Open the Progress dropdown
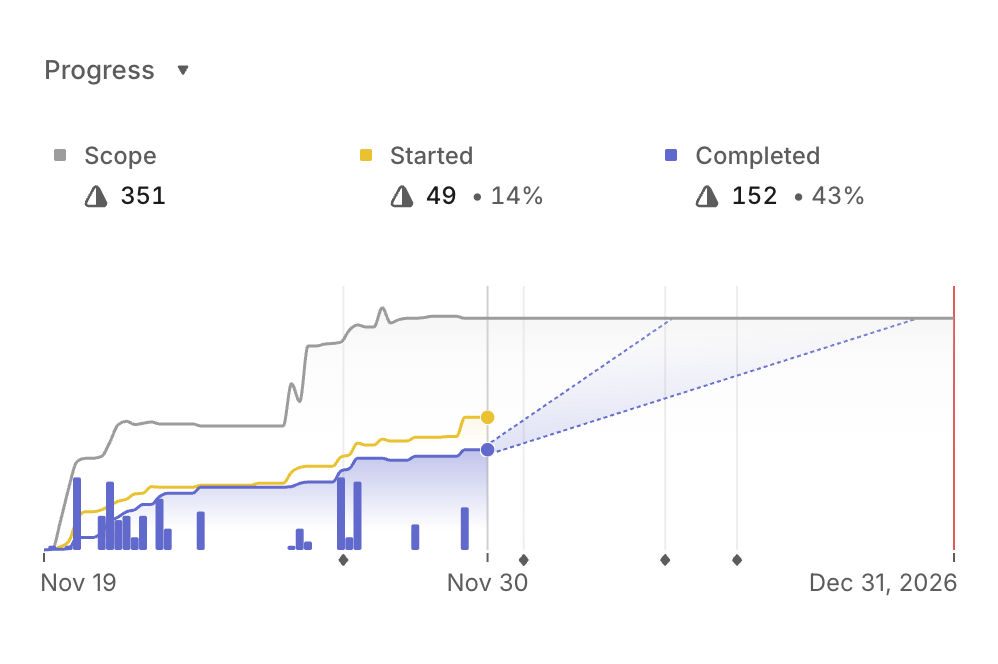The width and height of the screenshot is (998, 664). pos(99,70)
